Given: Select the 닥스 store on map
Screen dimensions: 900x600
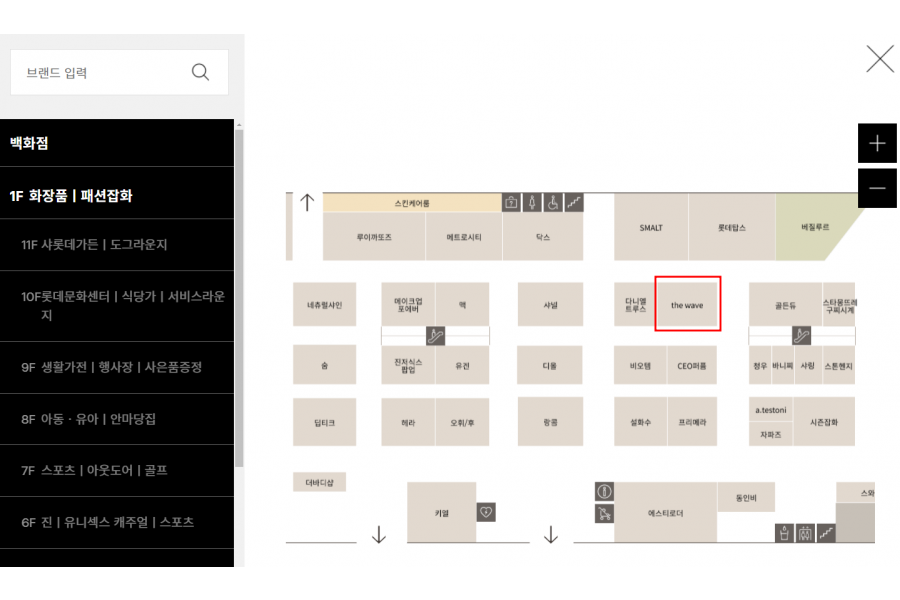Looking at the screenshot, I should tap(543, 237).
